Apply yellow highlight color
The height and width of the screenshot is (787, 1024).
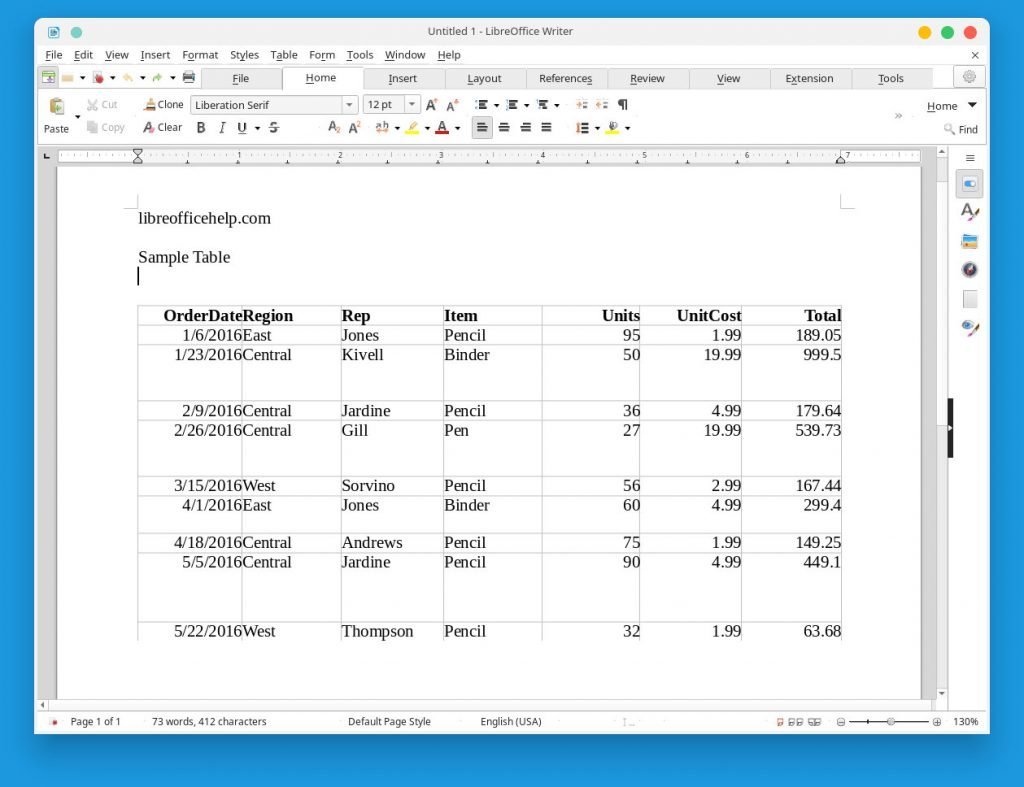(412, 127)
